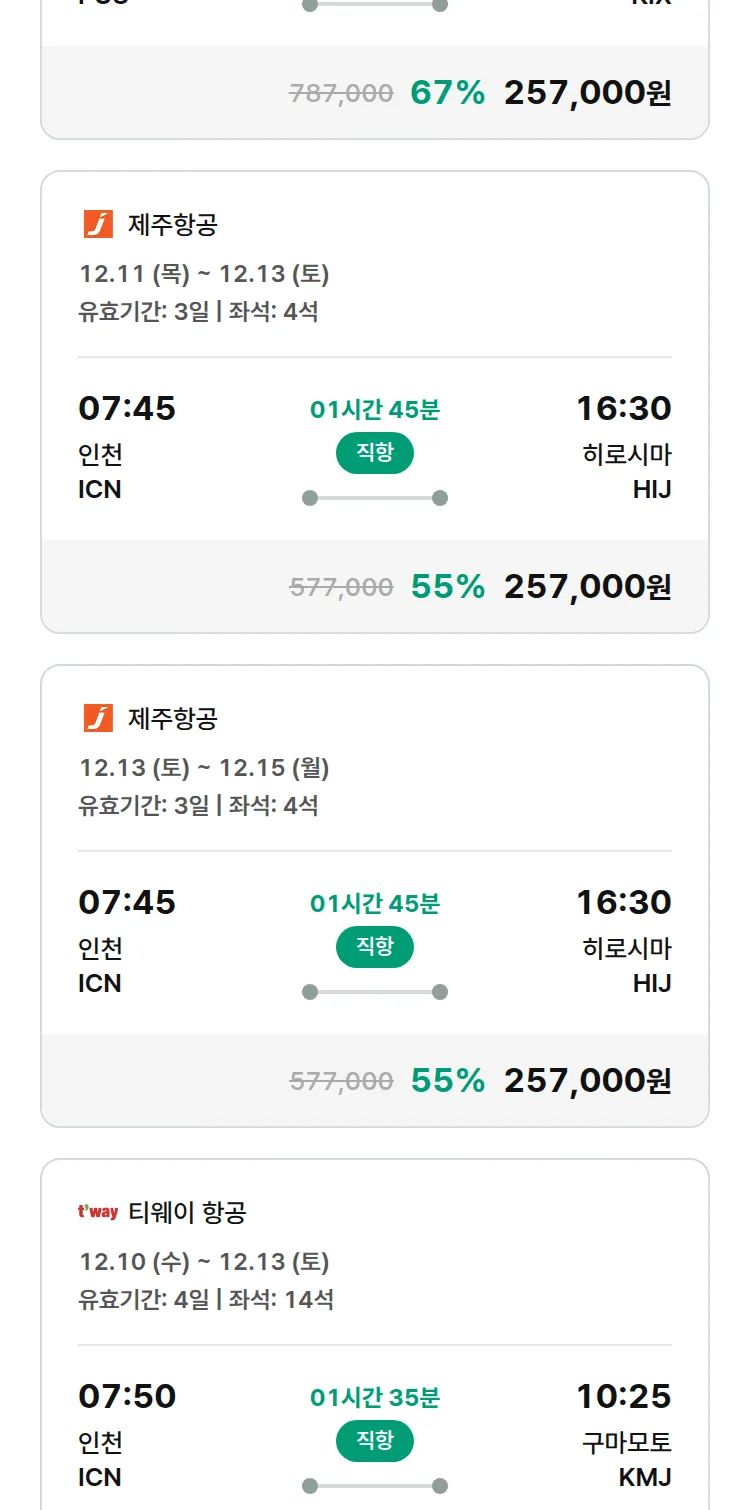Screen dimensions: 750x1510
Task: Click the 유효기간 4일, 좌석 14석 info line
Action: point(206,1300)
